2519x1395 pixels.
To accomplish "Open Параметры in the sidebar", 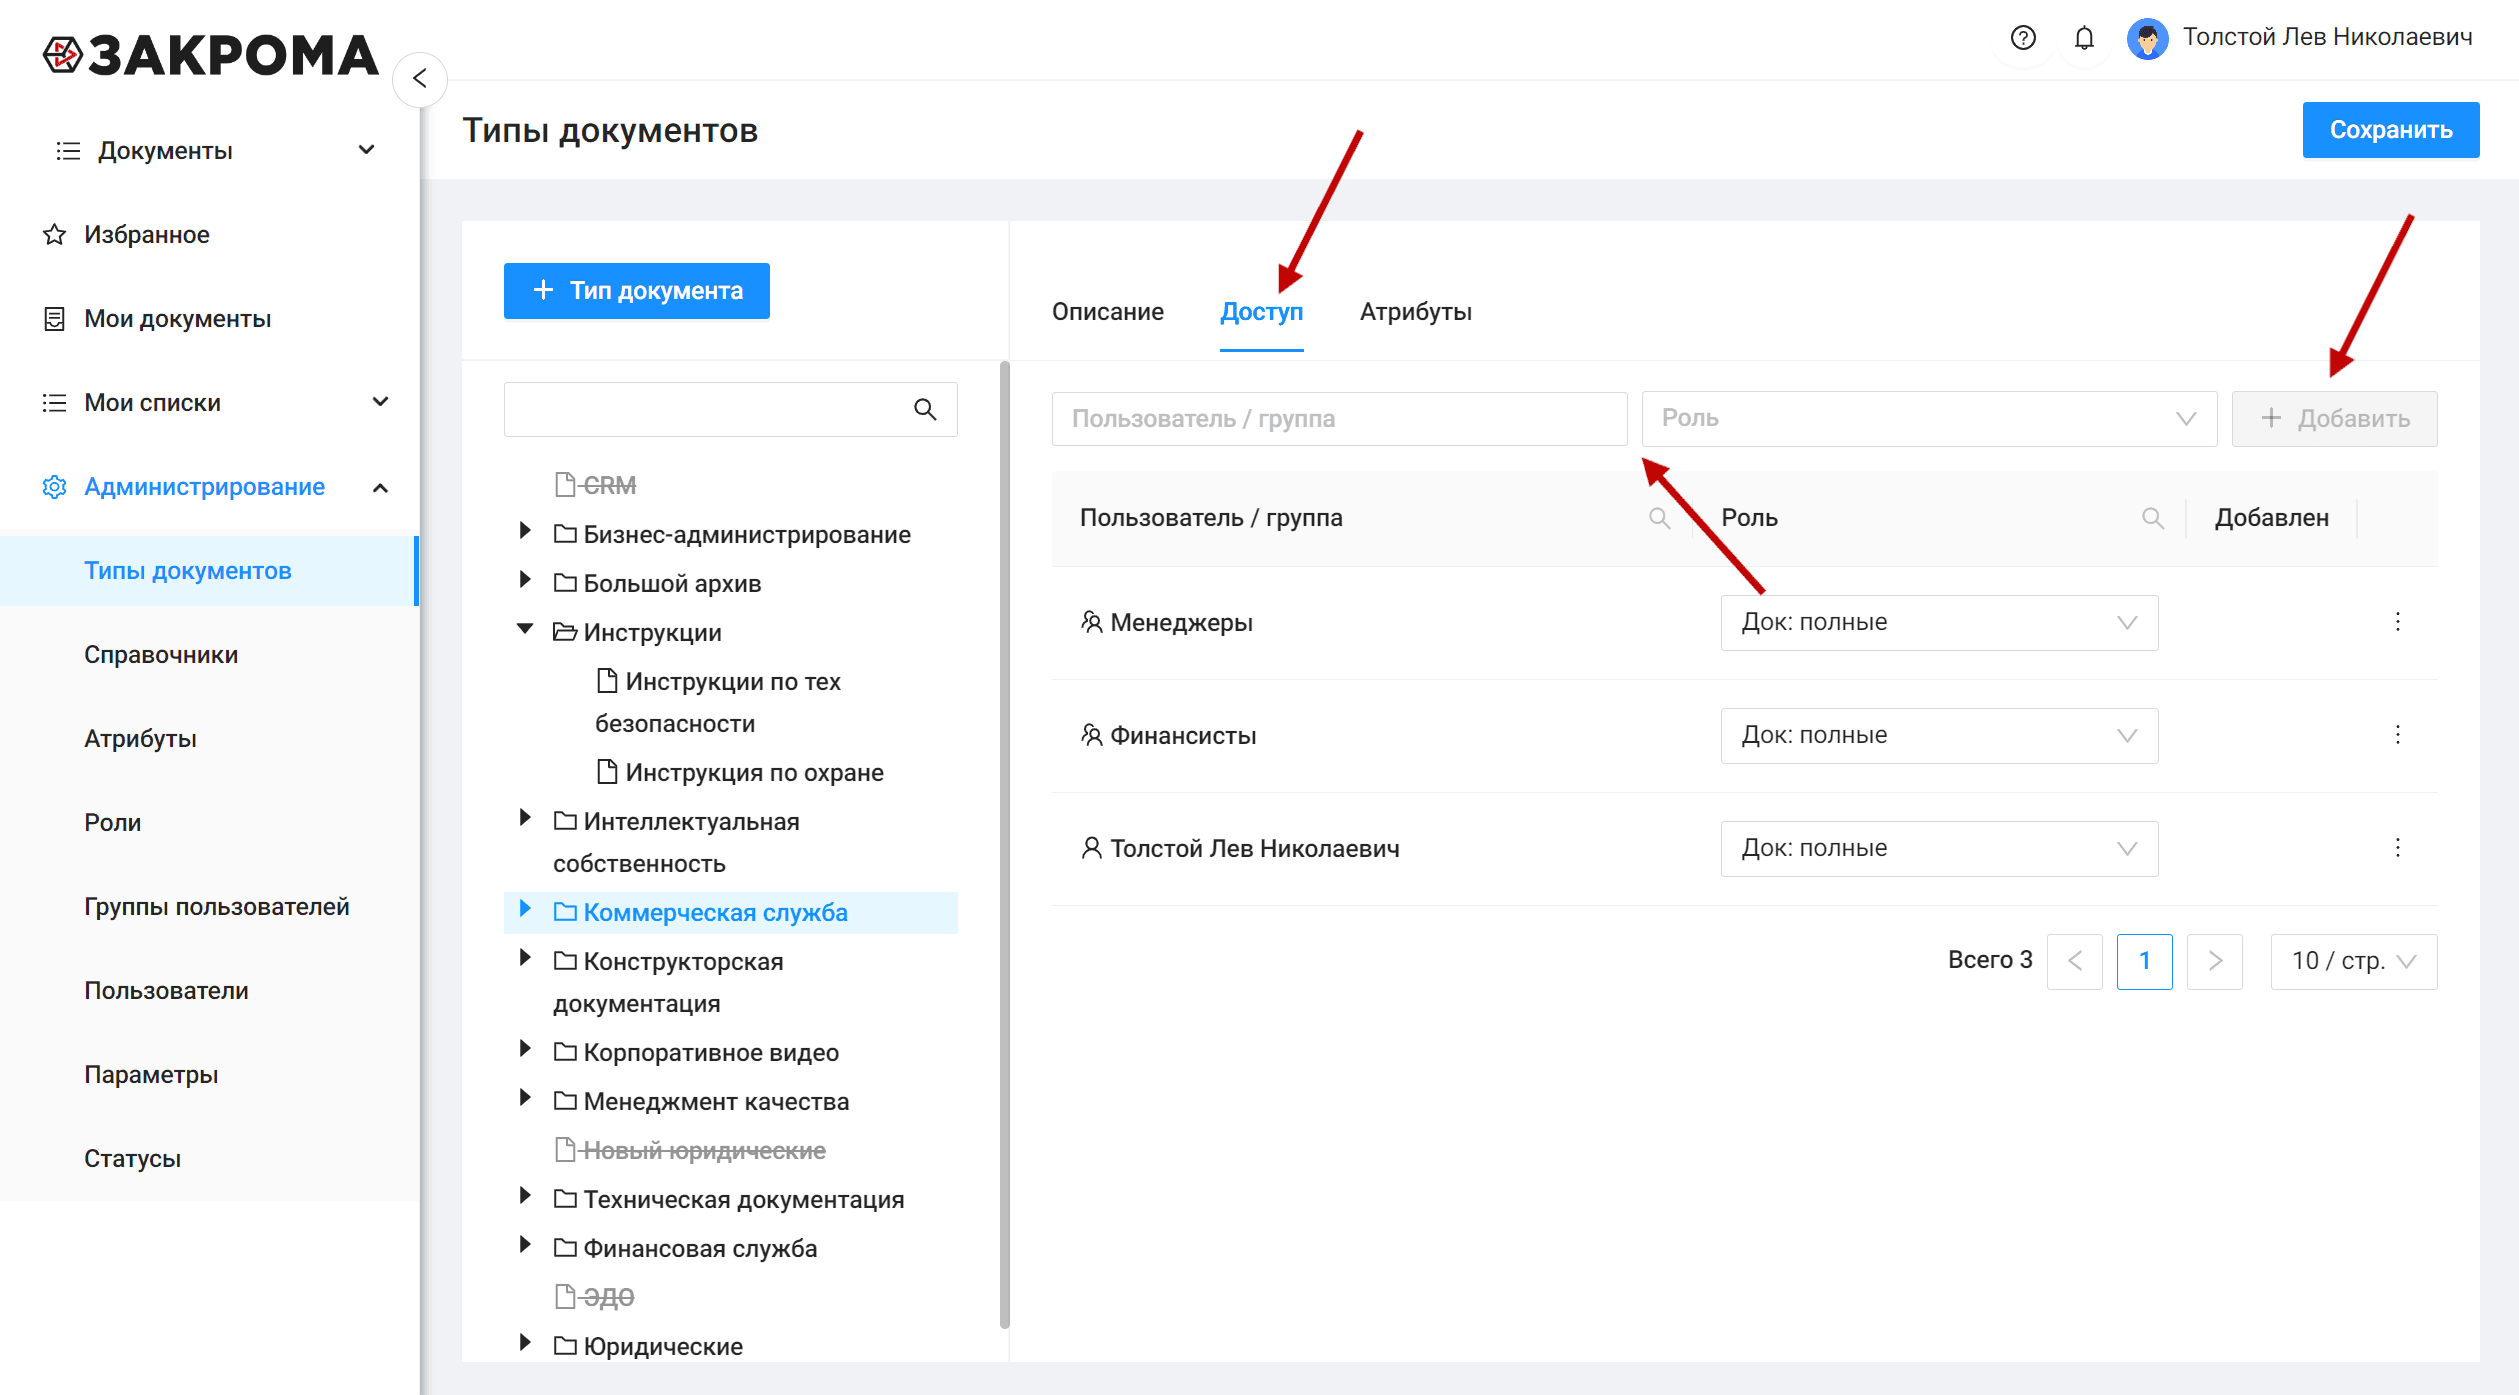I will [x=151, y=1075].
